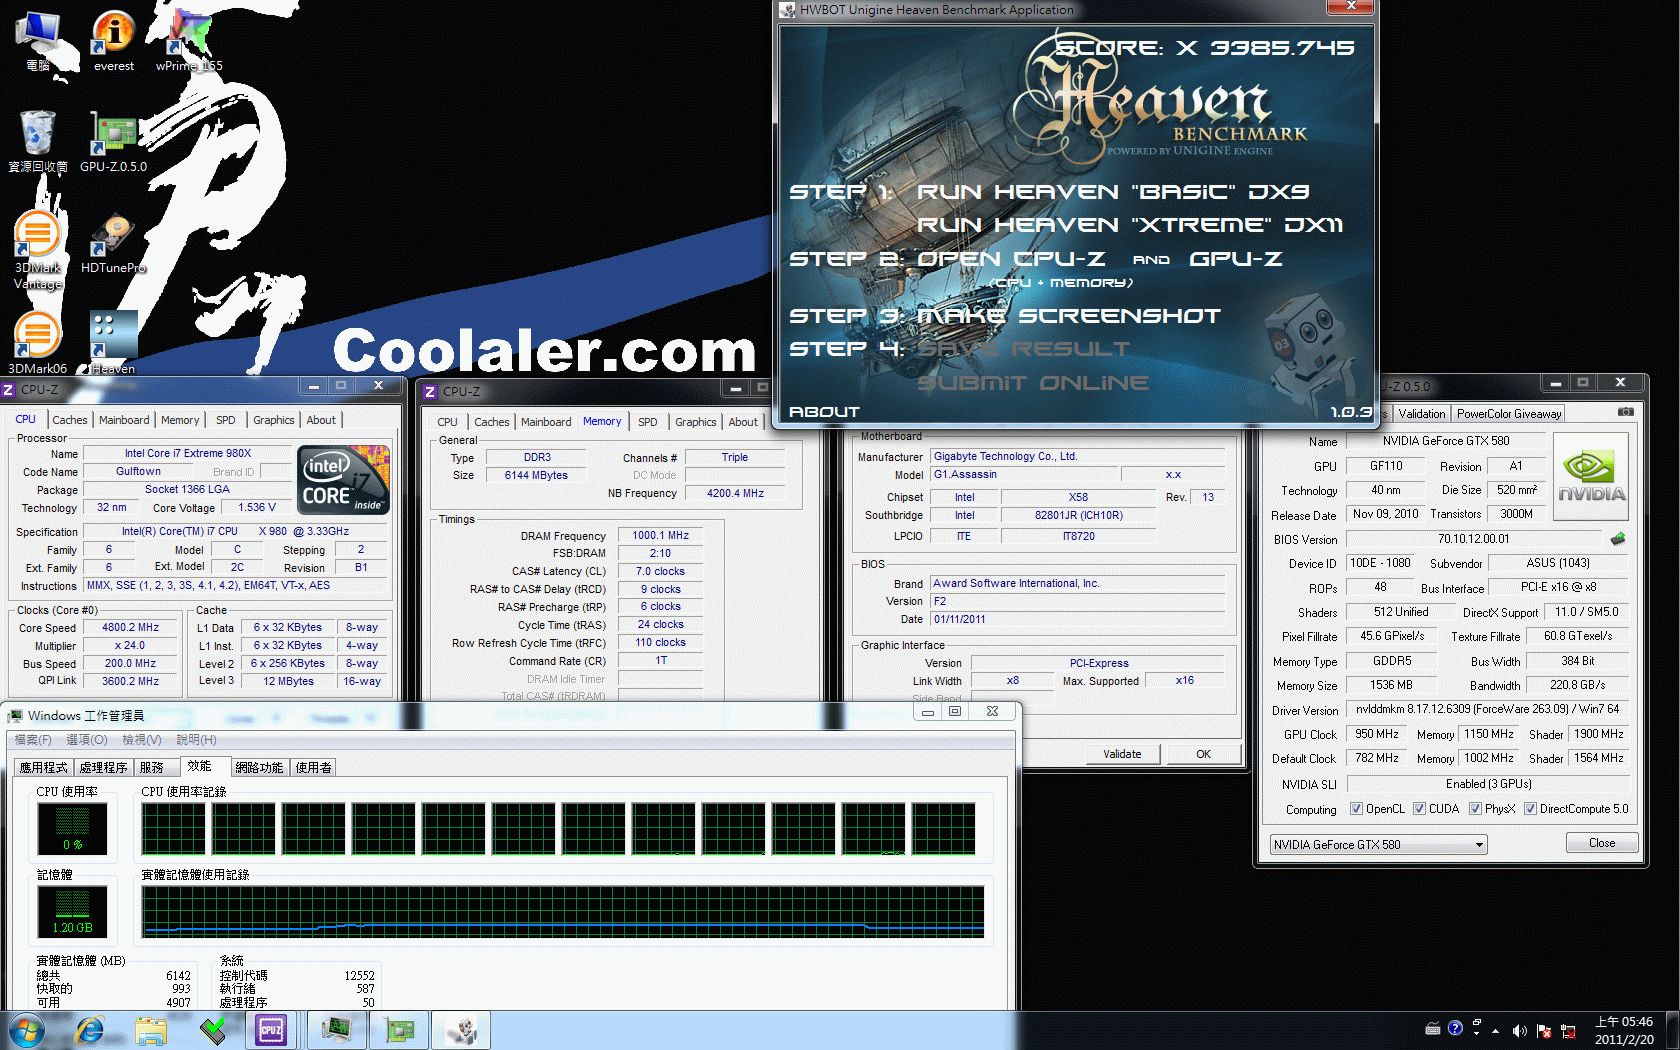Open the NVIDIA GeForce GTX 580 dropdown
The height and width of the screenshot is (1050, 1680).
[1378, 845]
